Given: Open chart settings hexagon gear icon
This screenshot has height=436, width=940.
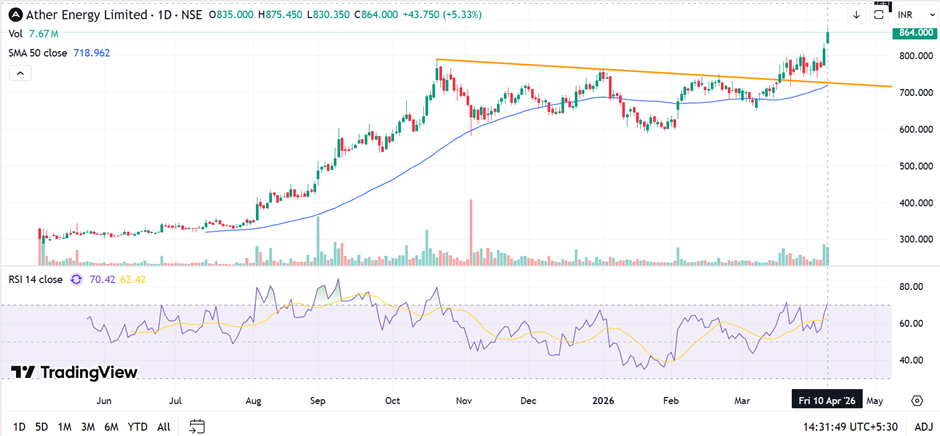Looking at the screenshot, I should point(917,400).
